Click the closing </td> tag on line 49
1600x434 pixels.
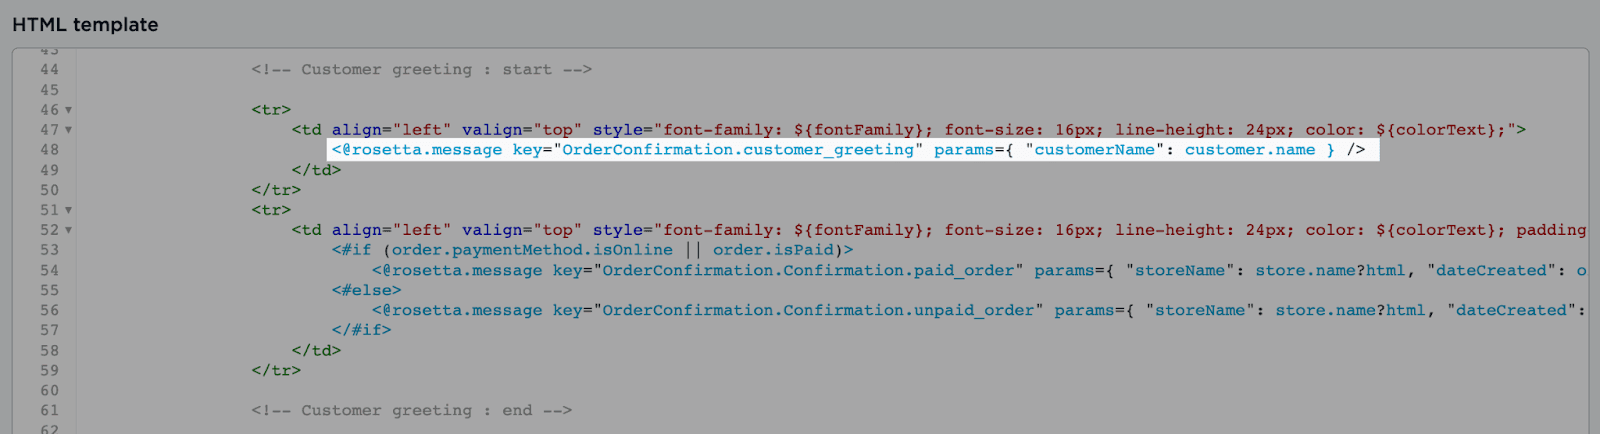316,170
